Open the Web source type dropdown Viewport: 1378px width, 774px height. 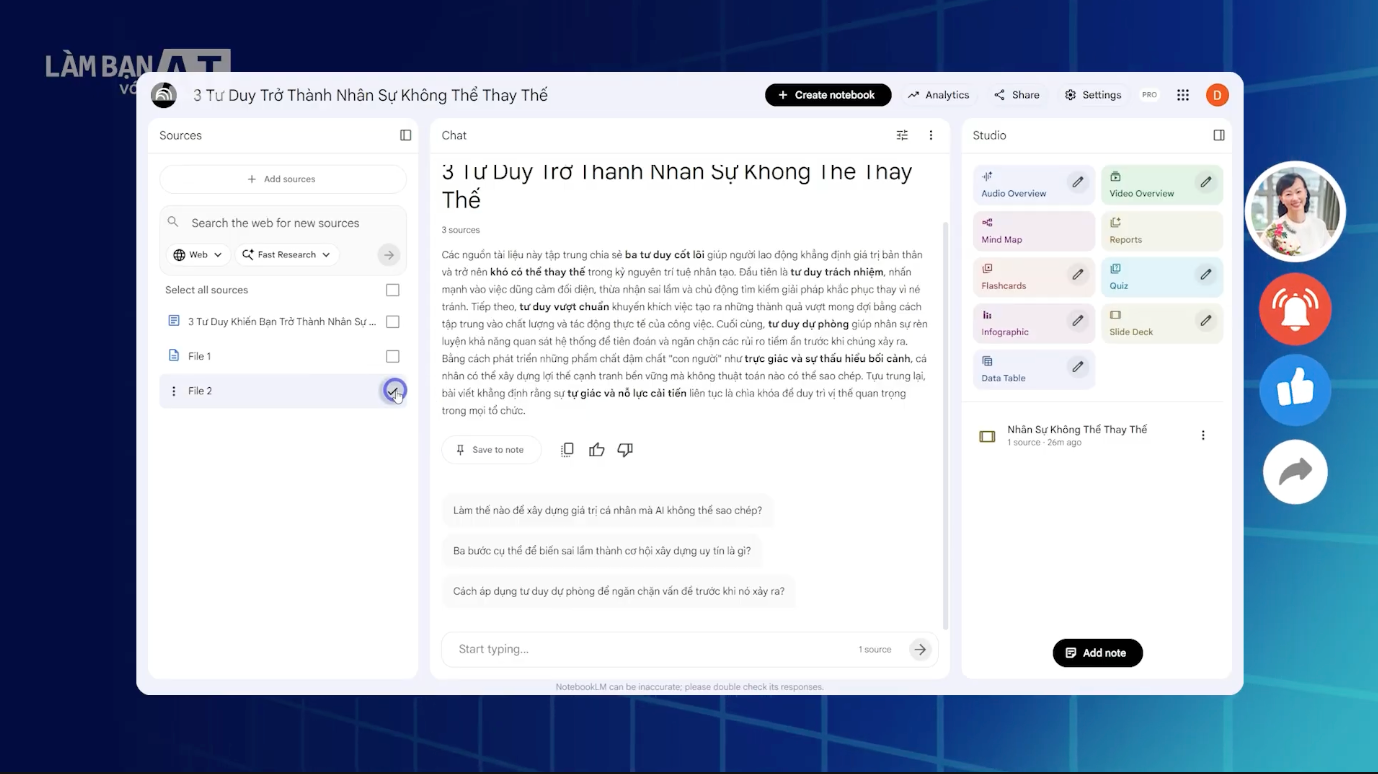(x=196, y=255)
